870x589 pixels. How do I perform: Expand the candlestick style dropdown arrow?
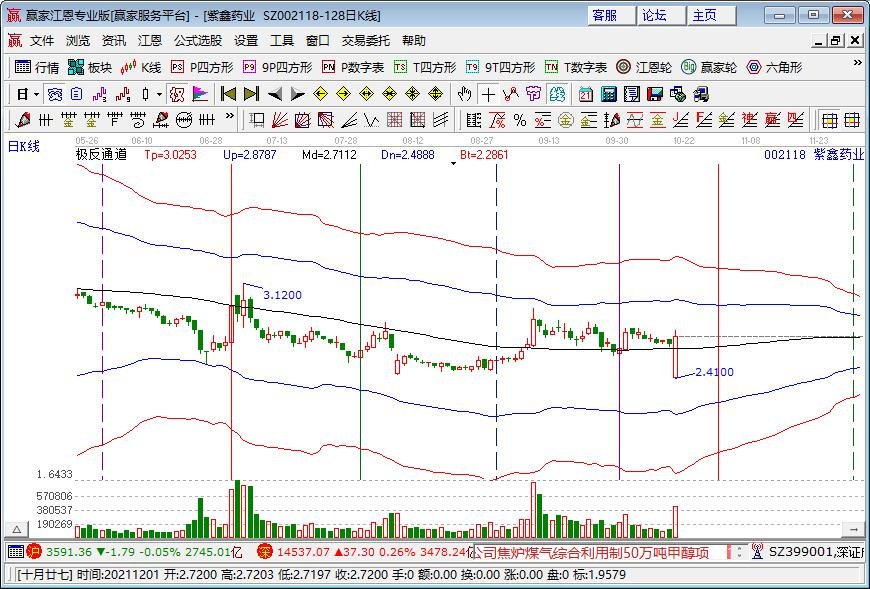coord(159,94)
